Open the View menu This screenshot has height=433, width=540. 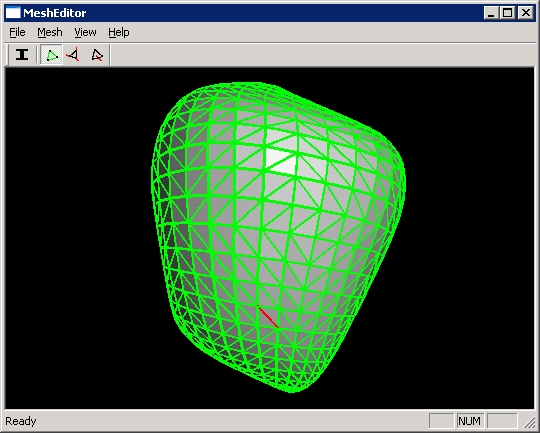(x=85, y=32)
